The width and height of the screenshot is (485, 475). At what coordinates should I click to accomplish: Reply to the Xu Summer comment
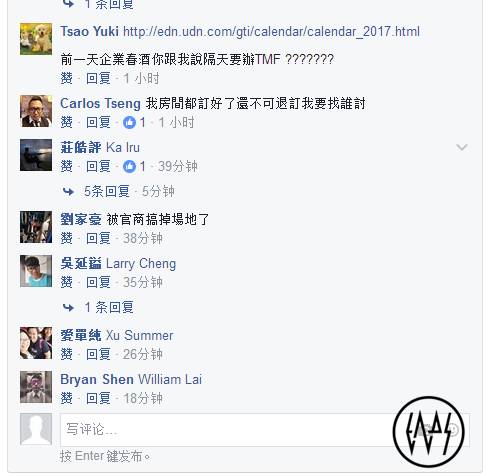(98, 354)
